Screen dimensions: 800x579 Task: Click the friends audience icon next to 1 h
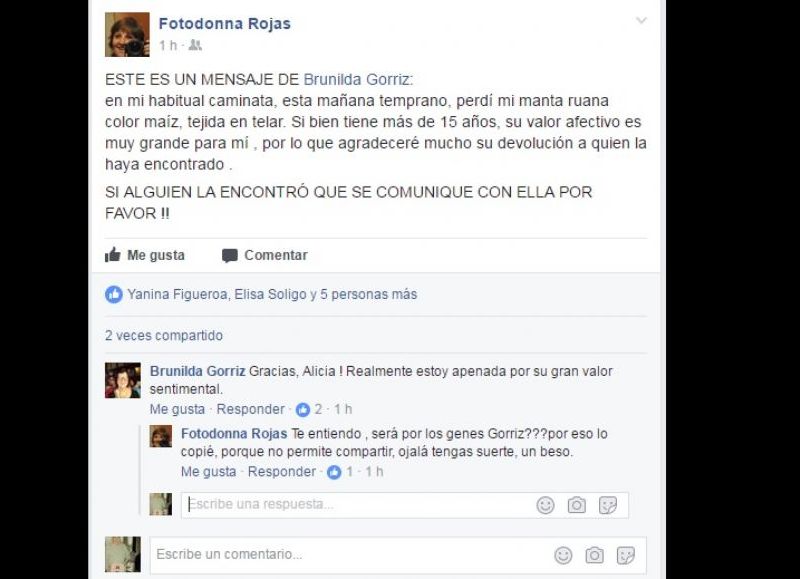[195, 45]
